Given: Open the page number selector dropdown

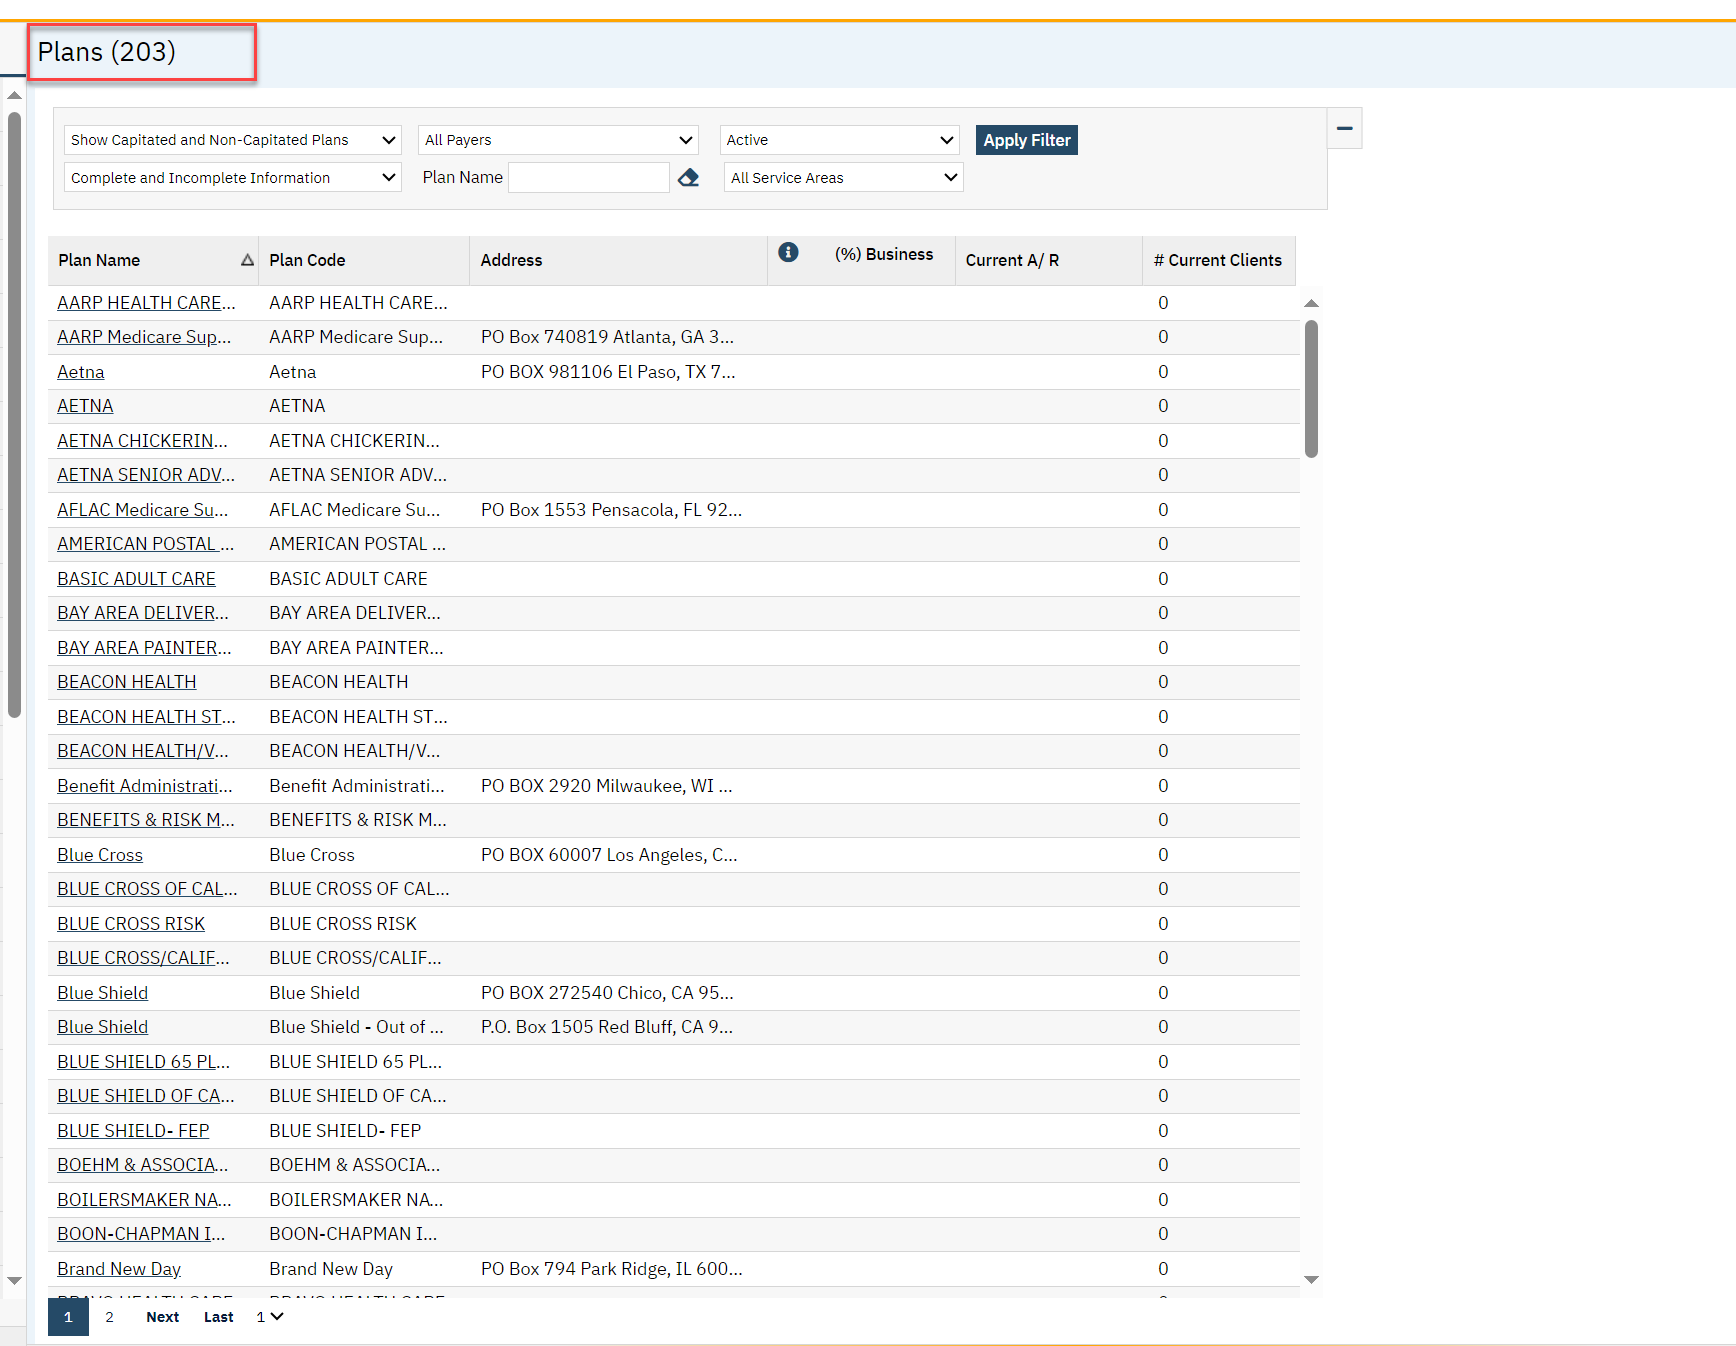Looking at the screenshot, I should pos(269,1317).
